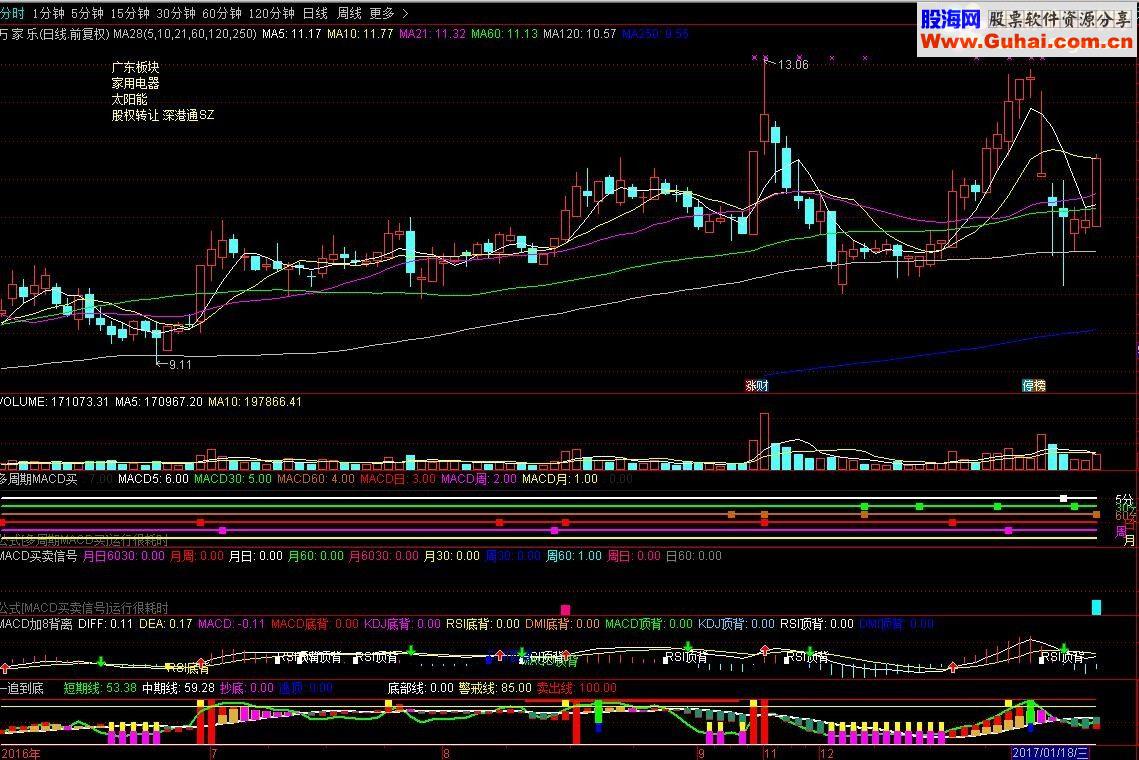Viewport: 1139px width, 760px height.
Task: Click the 警戒线: 85.00 value
Action: (495, 687)
